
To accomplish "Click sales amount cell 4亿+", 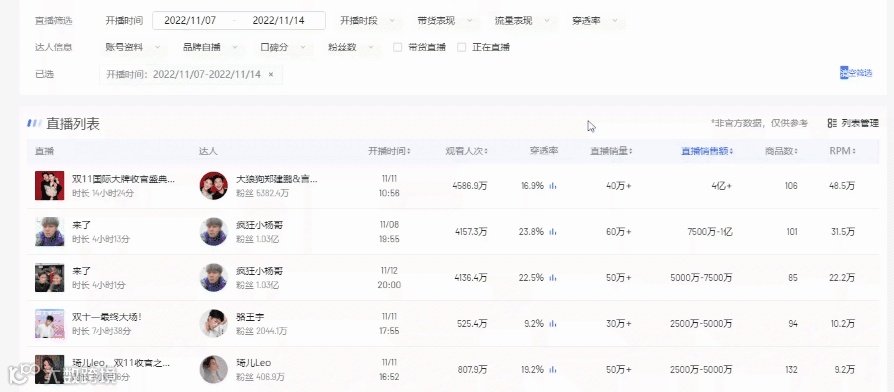I will pyautogui.click(x=721, y=186).
